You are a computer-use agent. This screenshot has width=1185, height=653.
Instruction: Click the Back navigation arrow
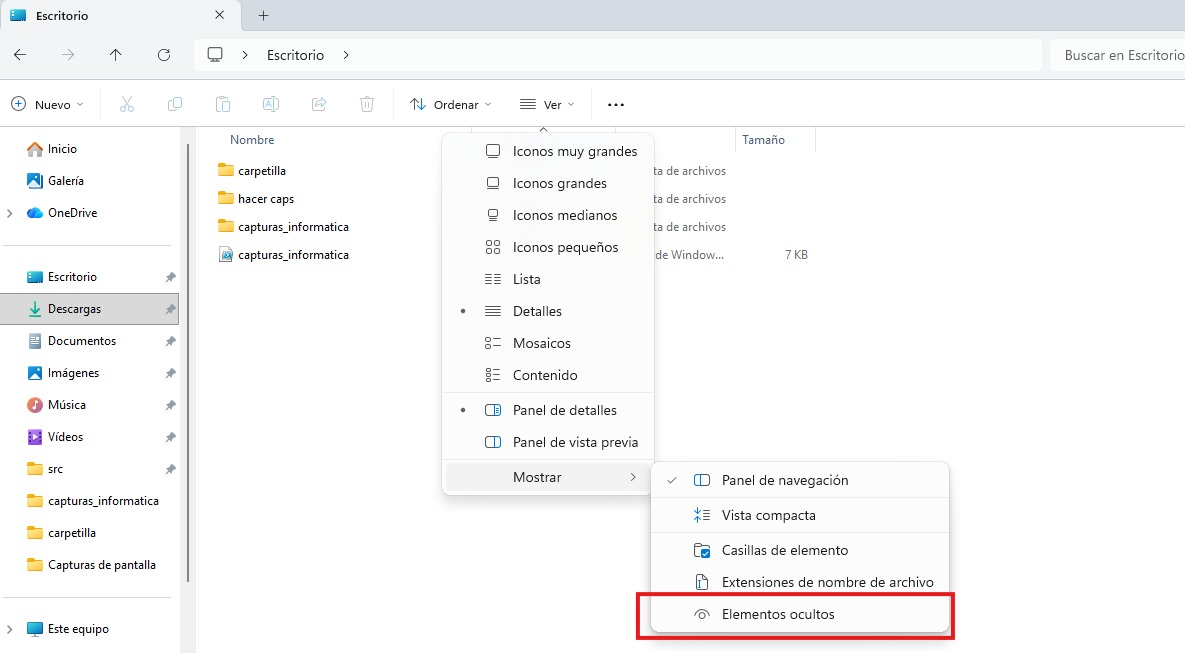20,54
